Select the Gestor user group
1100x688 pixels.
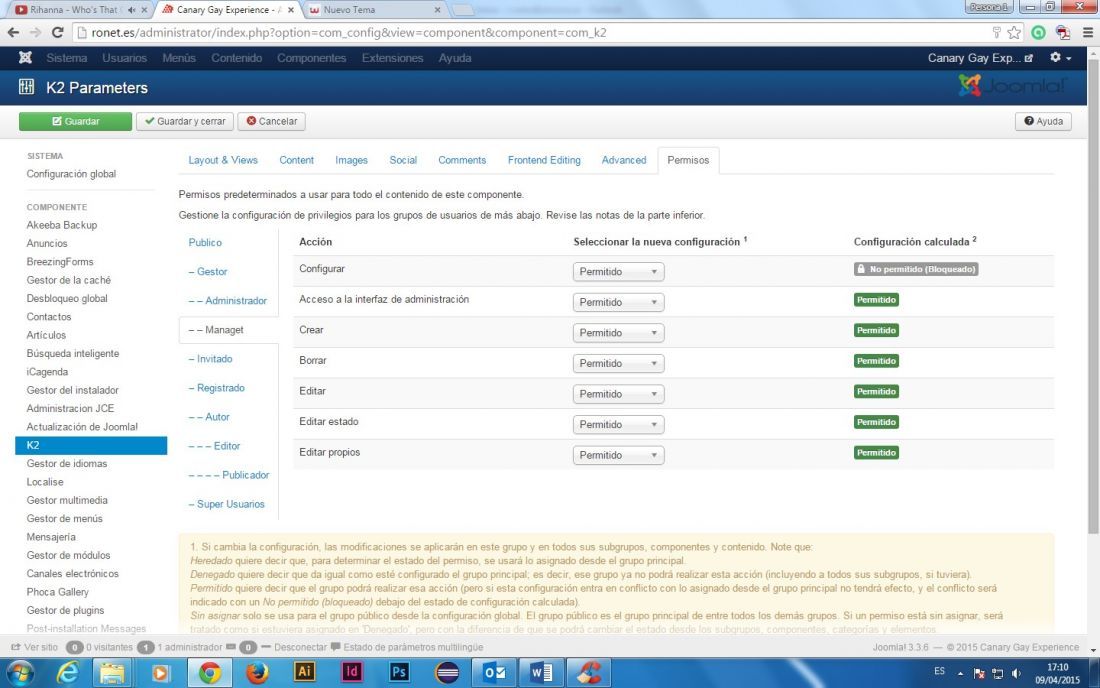tap(208, 271)
